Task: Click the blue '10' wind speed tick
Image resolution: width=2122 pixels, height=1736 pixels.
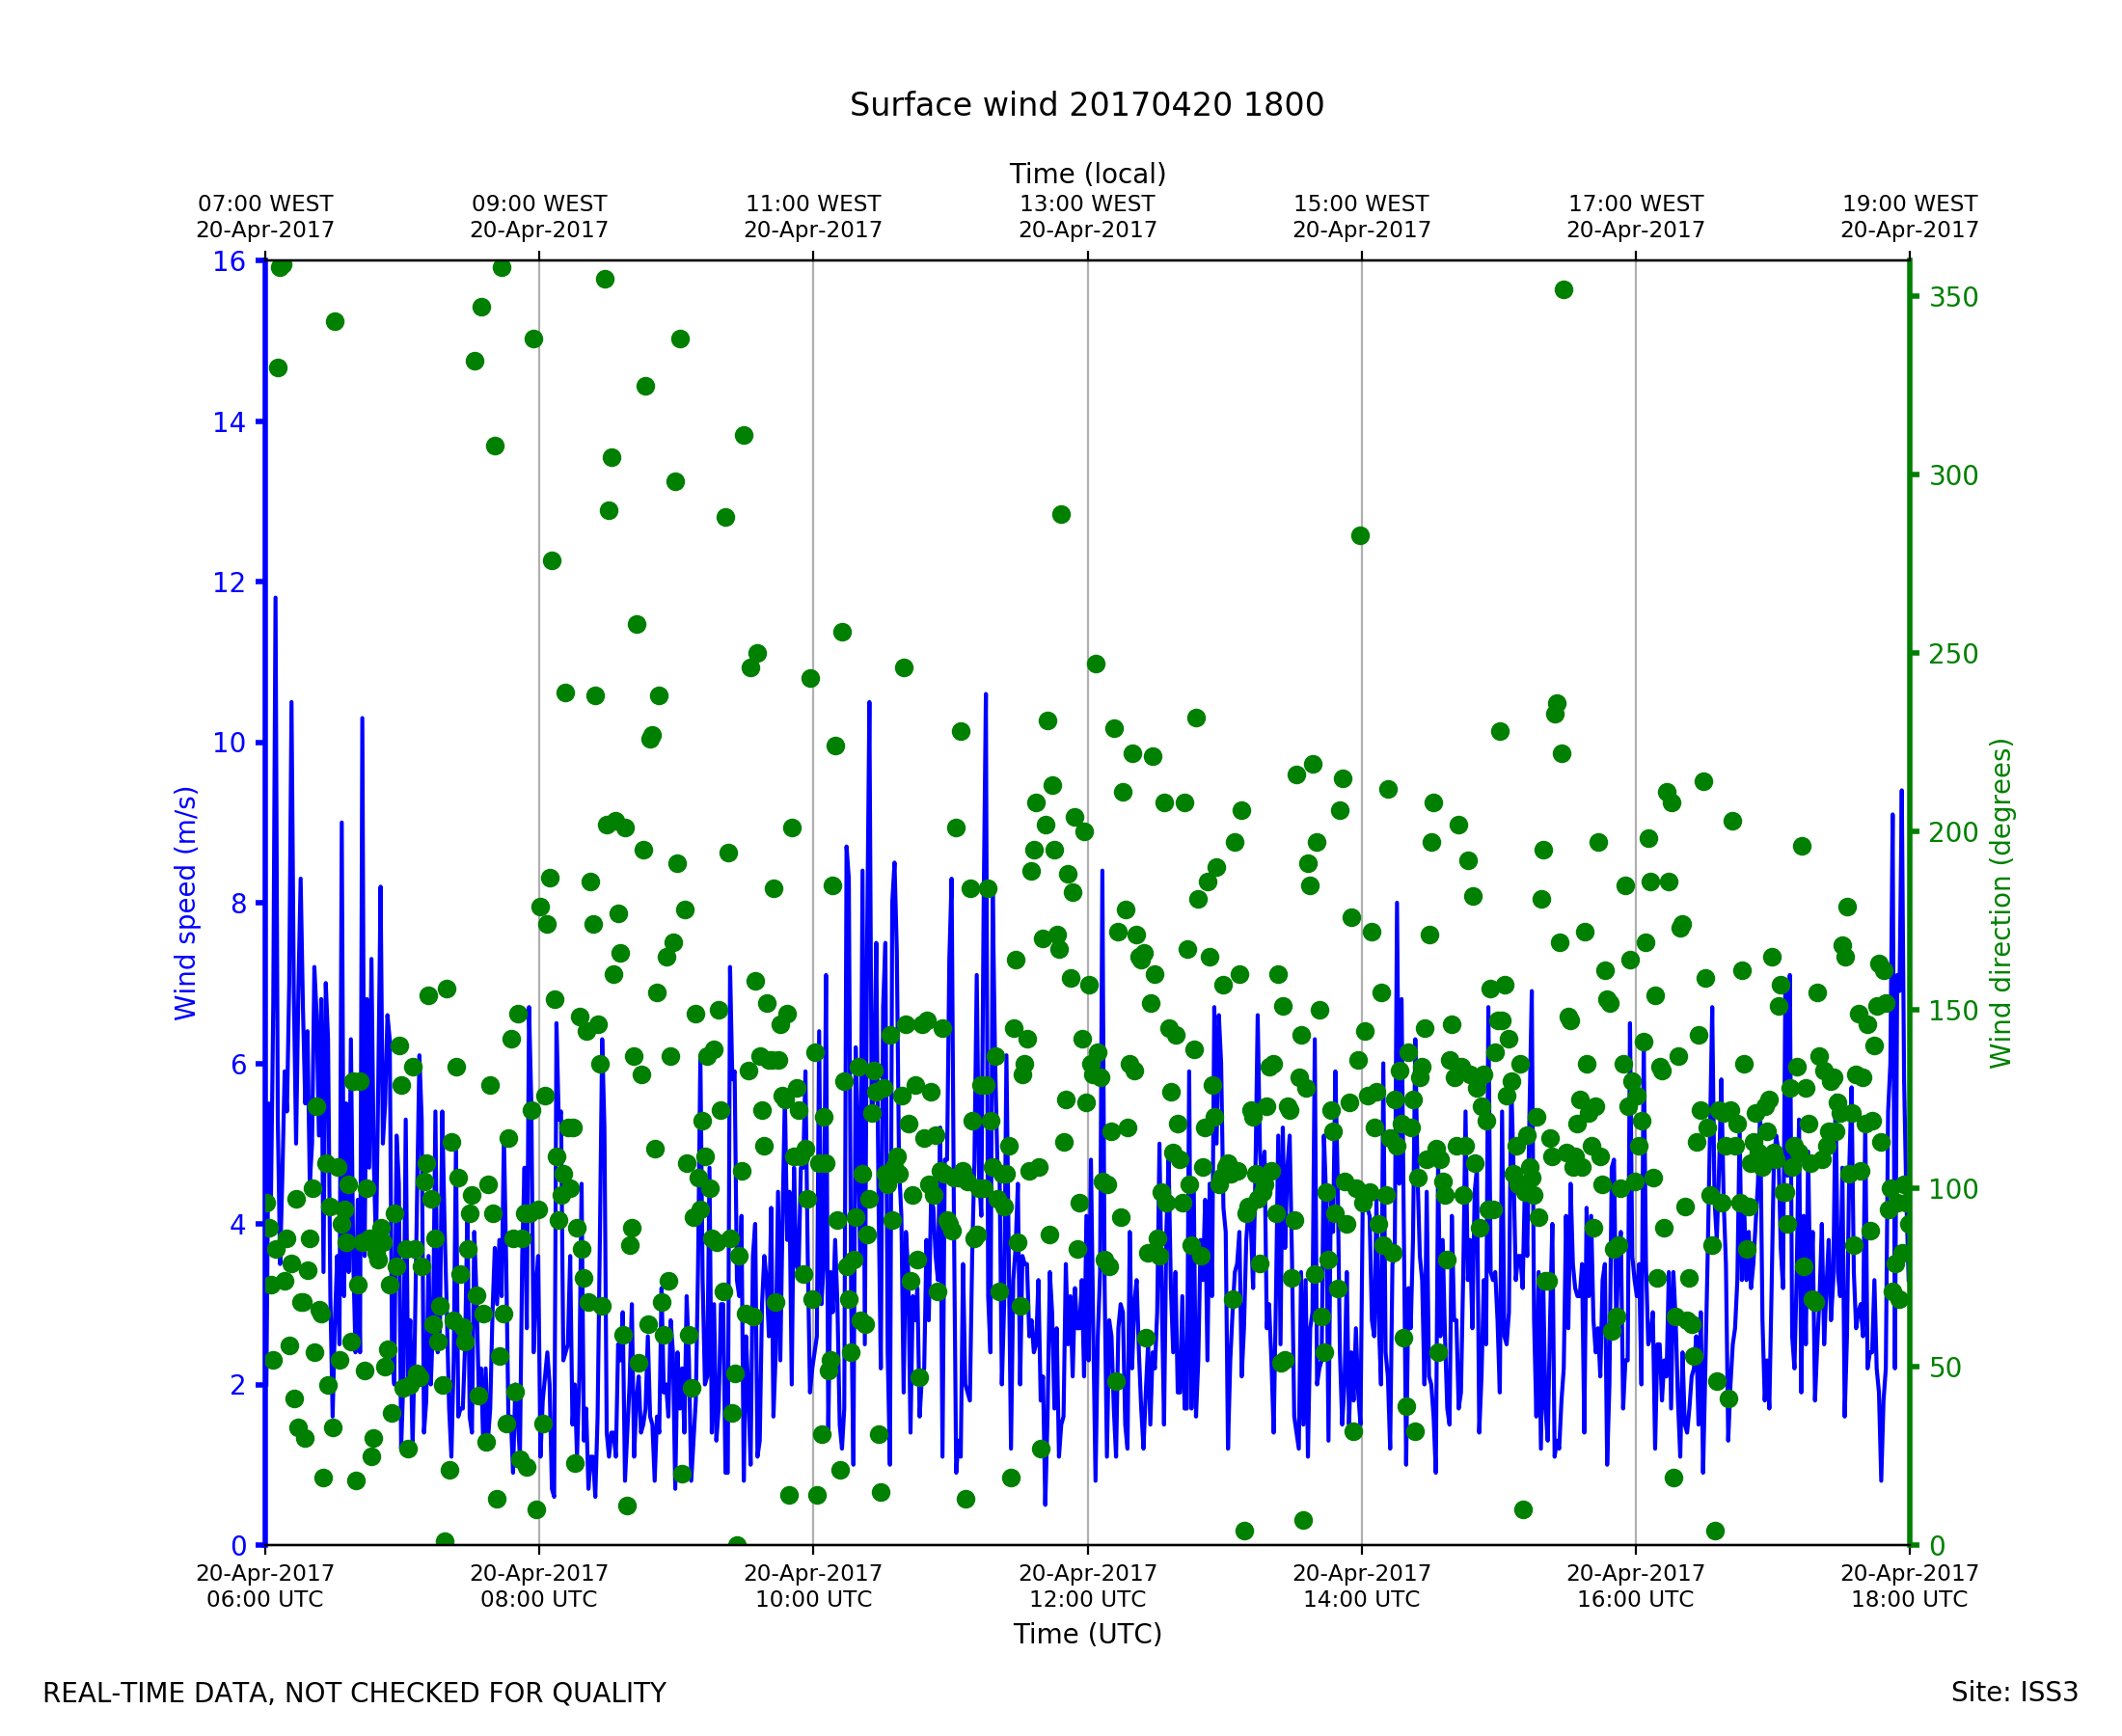Action: 229,743
